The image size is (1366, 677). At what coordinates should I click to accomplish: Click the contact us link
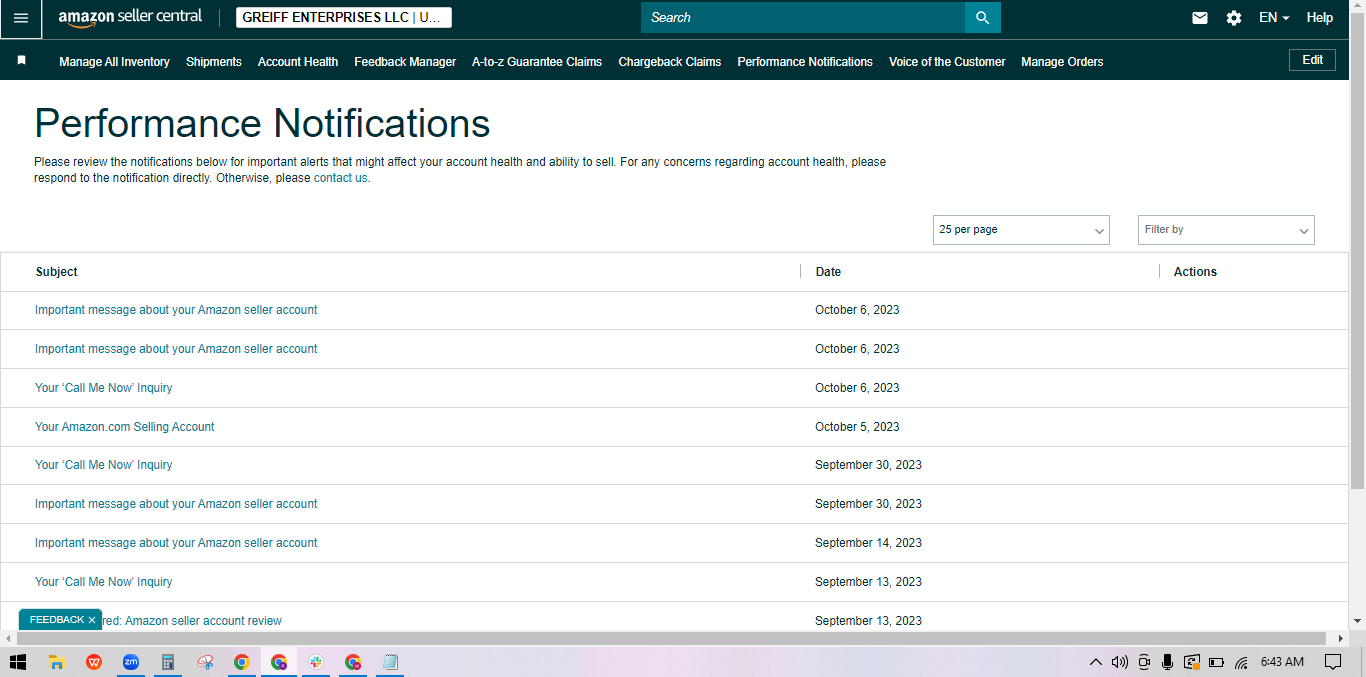click(340, 178)
